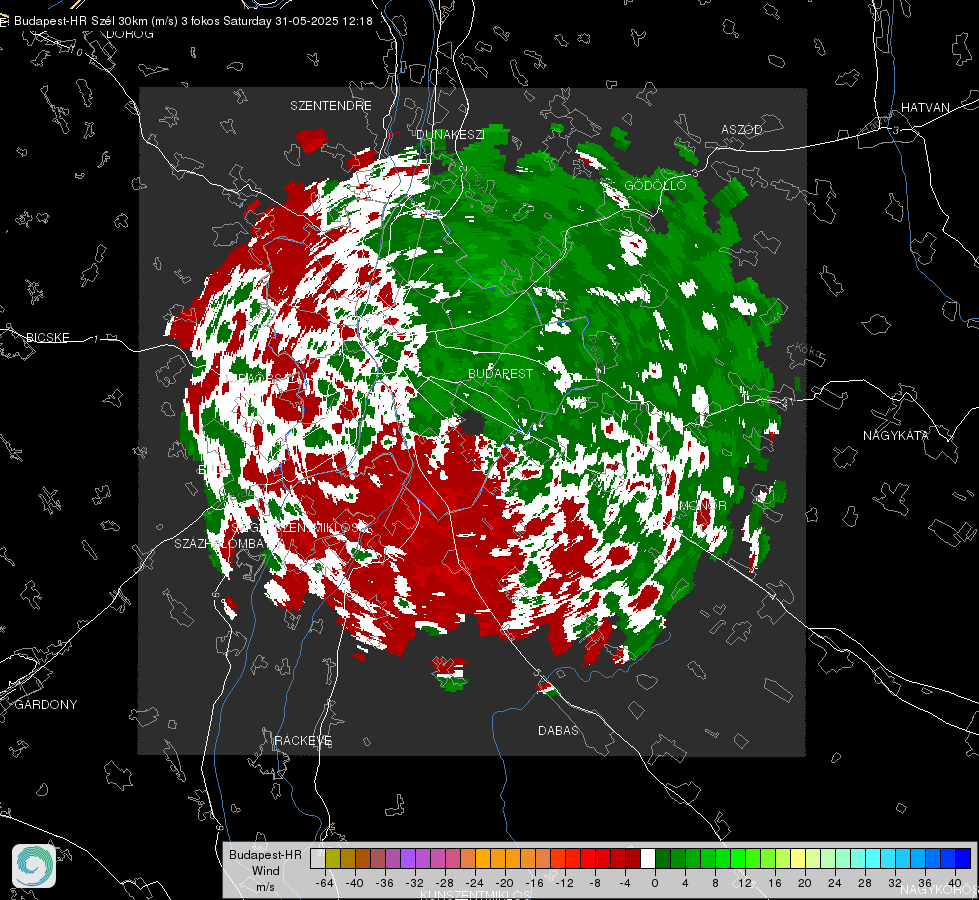
Task: Click the swirl weather service logo
Action: 34,866
